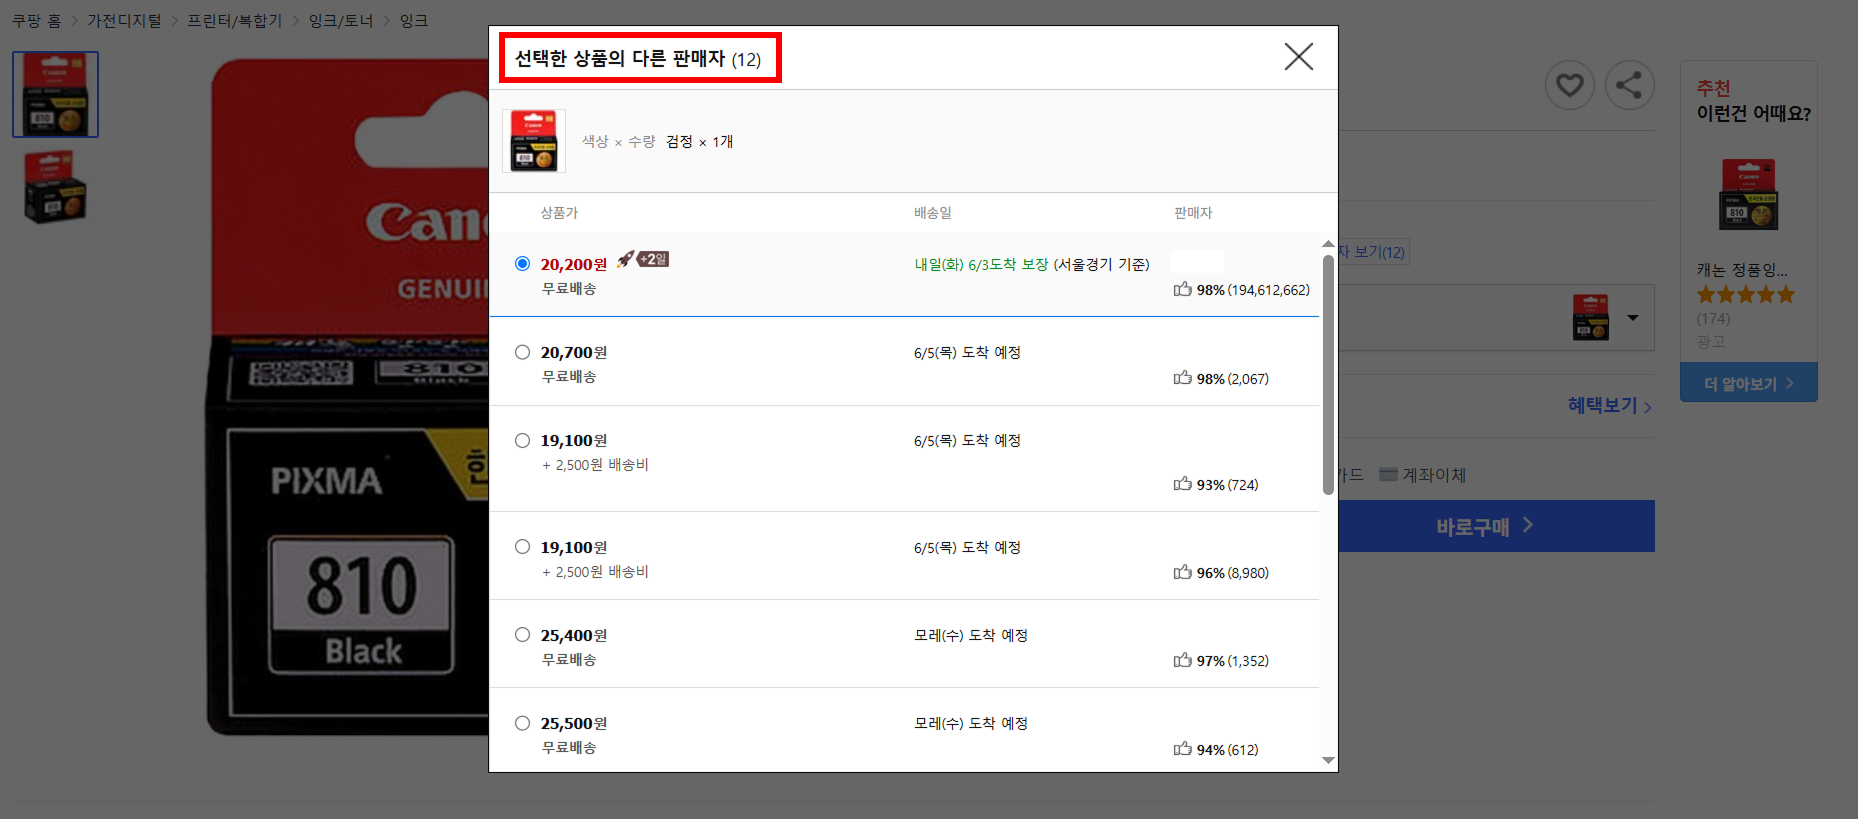1858x819 pixels.
Task: Select the second product thumbnail
Action: click(x=55, y=186)
